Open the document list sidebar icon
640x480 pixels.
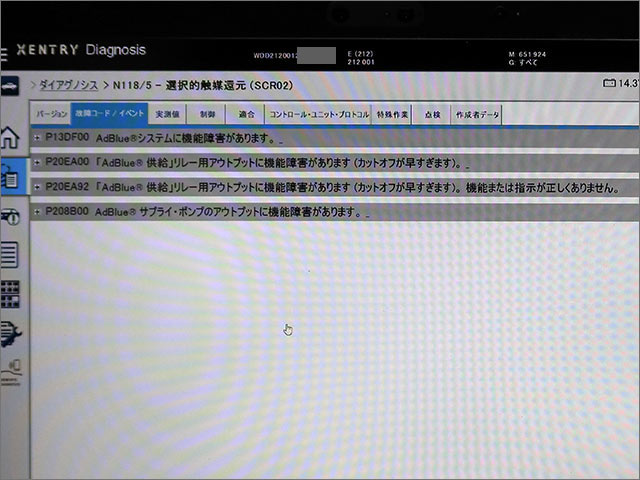(9, 255)
